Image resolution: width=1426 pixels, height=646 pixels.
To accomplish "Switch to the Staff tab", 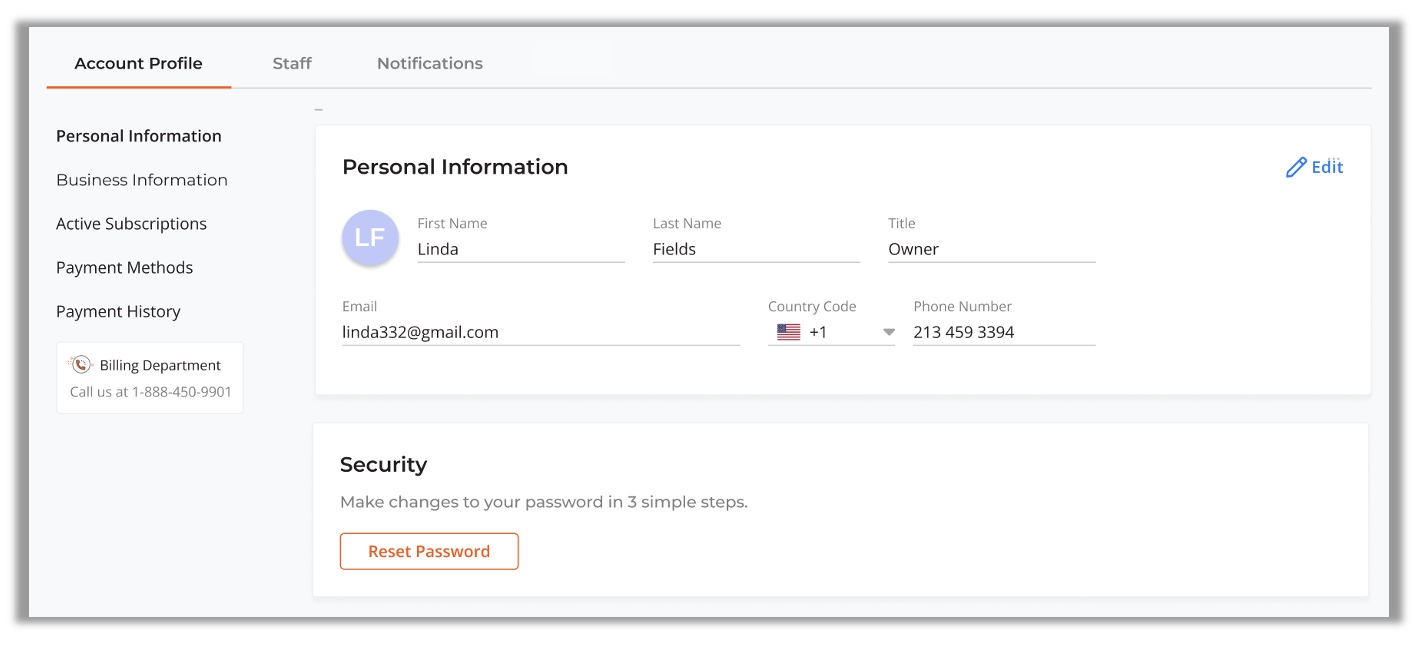I will pos(292,63).
